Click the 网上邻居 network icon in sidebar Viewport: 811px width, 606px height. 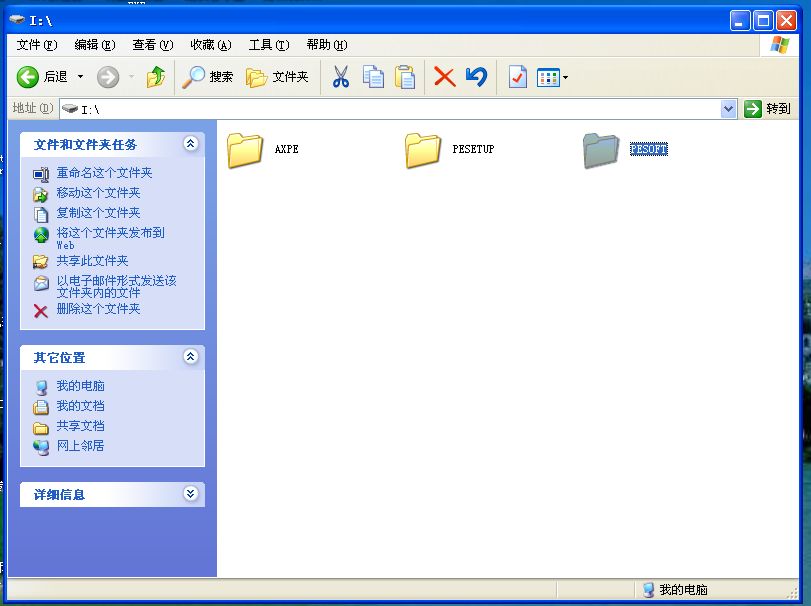41,447
